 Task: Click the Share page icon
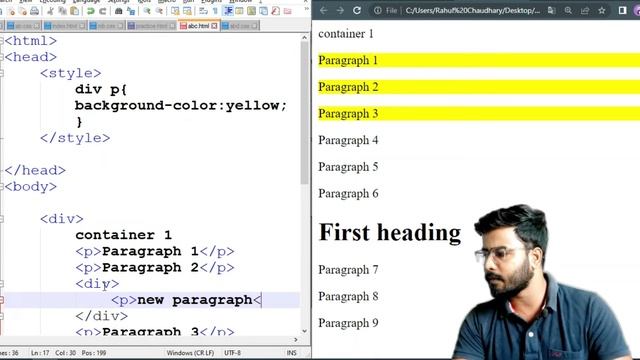pyautogui.click(x=585, y=10)
